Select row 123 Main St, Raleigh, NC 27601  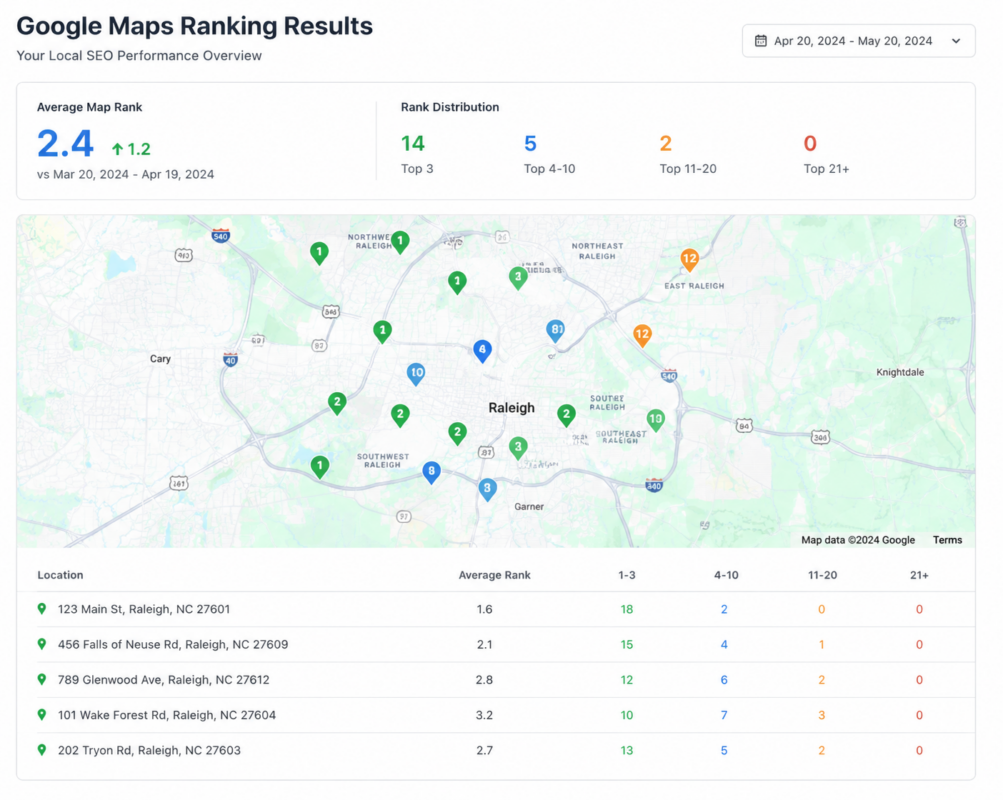coord(496,609)
